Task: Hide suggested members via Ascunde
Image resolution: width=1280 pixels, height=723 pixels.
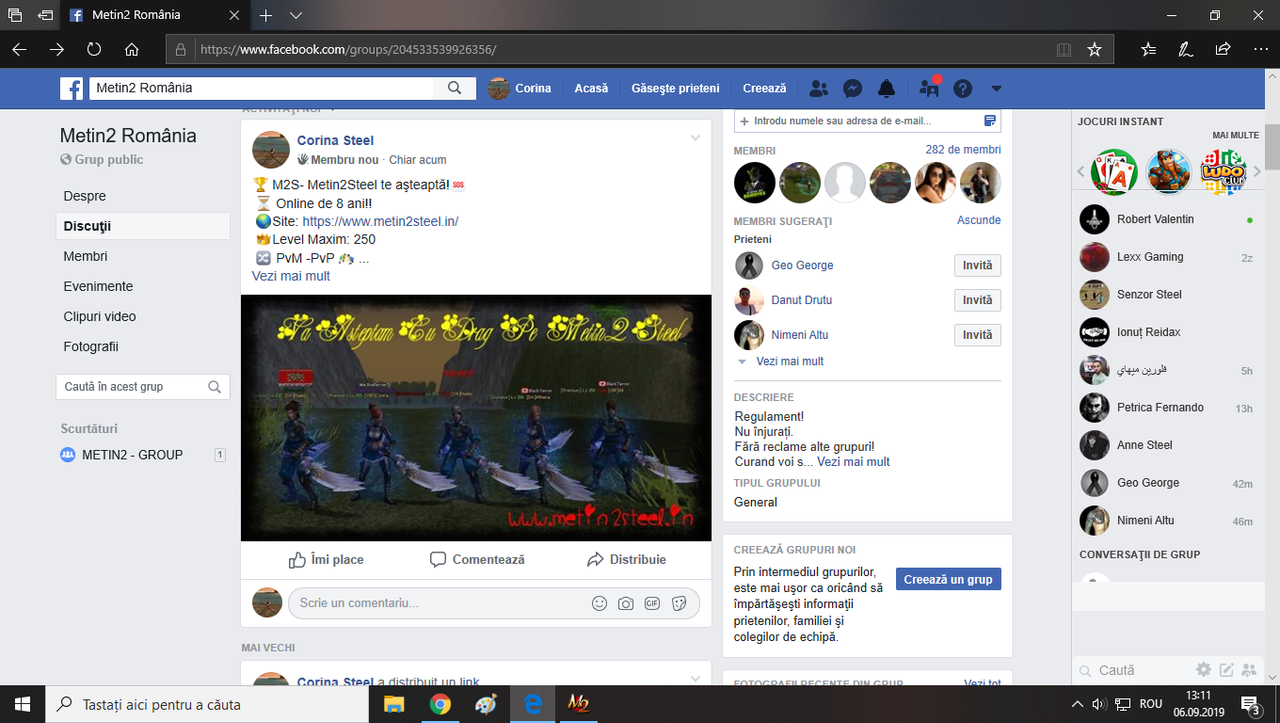Action: point(979,220)
